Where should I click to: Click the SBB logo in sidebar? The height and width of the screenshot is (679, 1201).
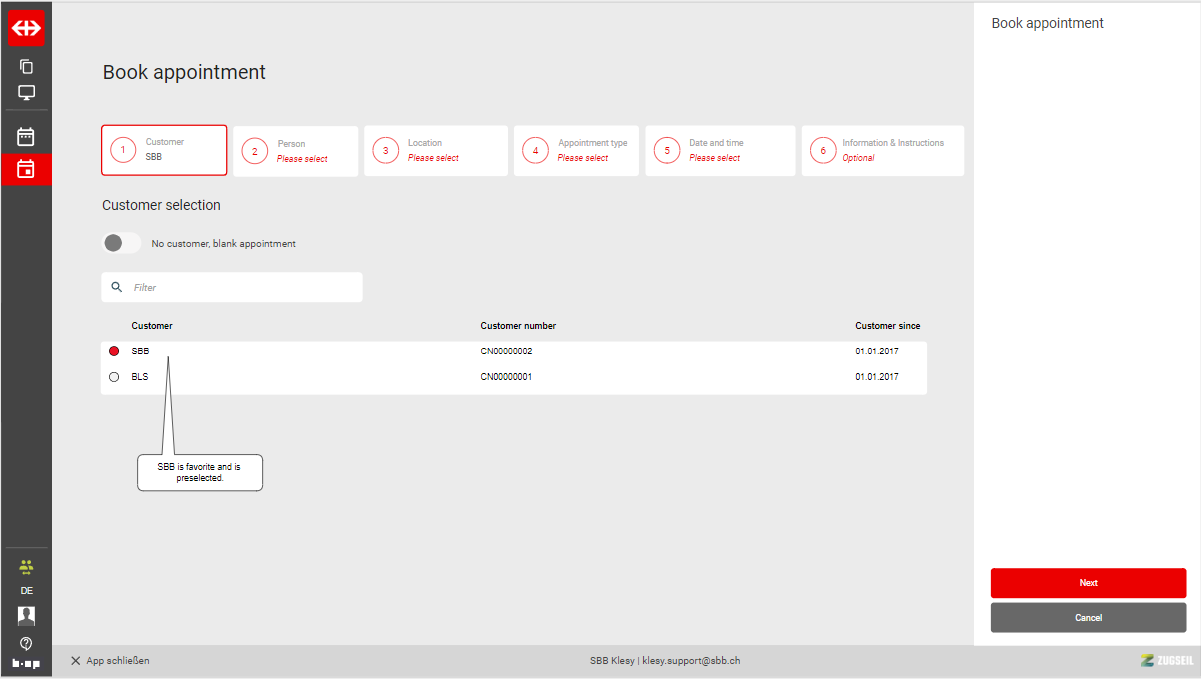coord(26,28)
